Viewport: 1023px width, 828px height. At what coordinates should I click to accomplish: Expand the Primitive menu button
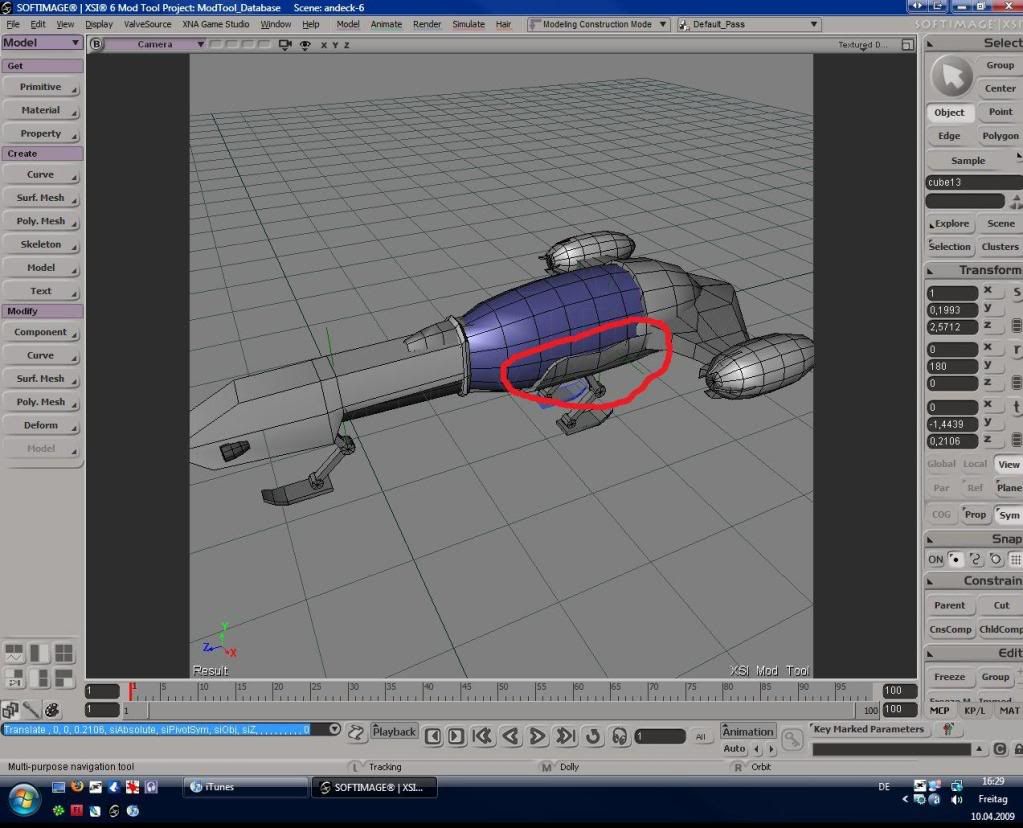click(42, 87)
